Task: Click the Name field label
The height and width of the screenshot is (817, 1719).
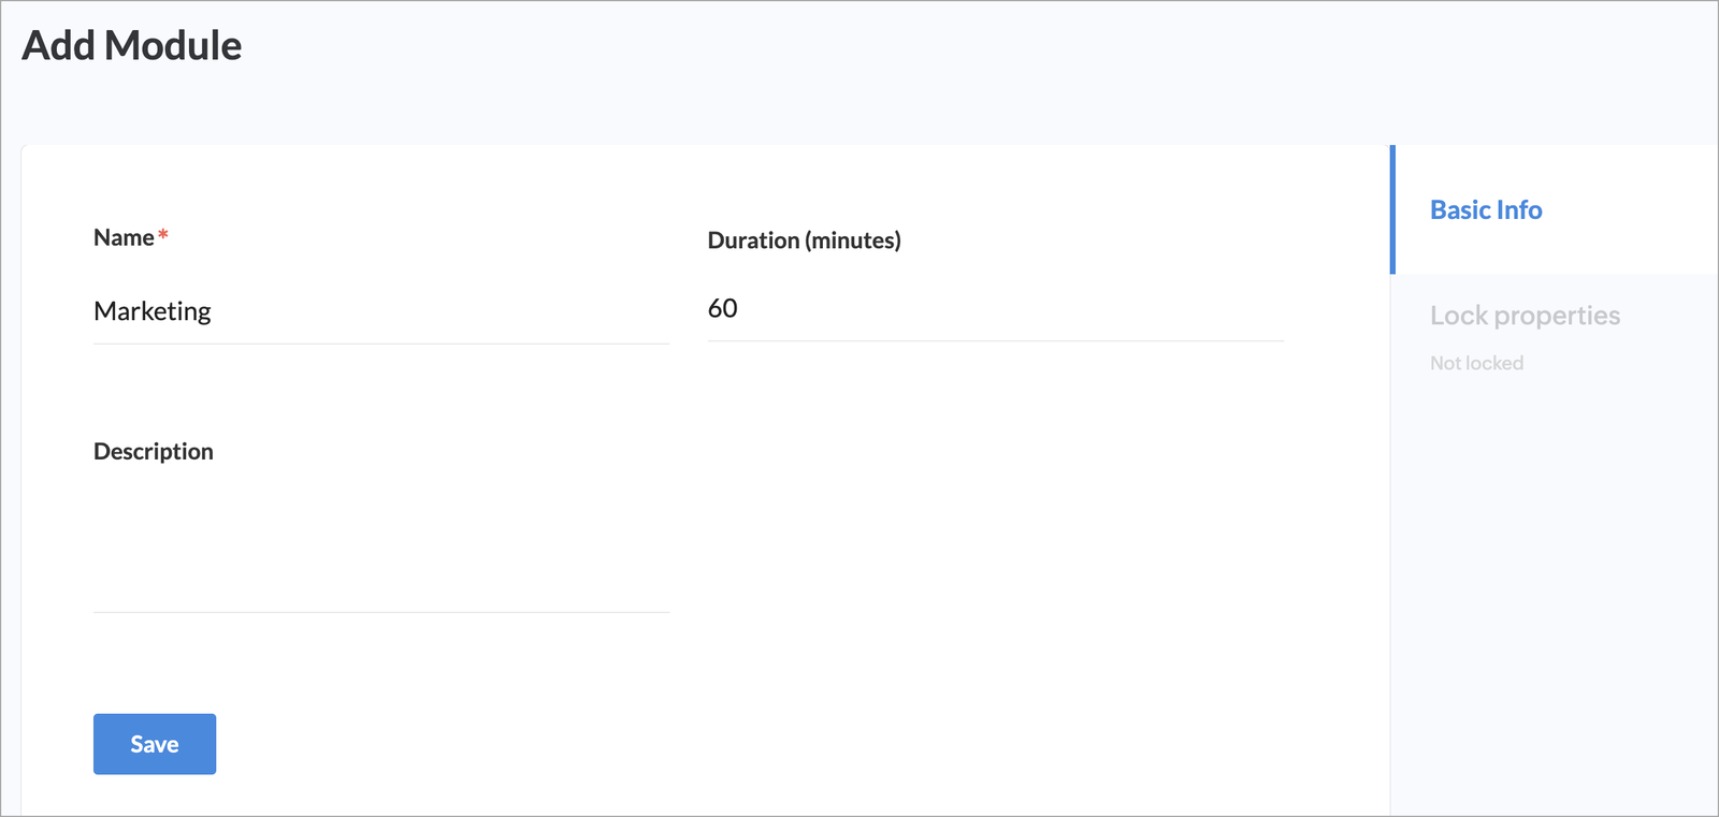Action: (x=123, y=238)
